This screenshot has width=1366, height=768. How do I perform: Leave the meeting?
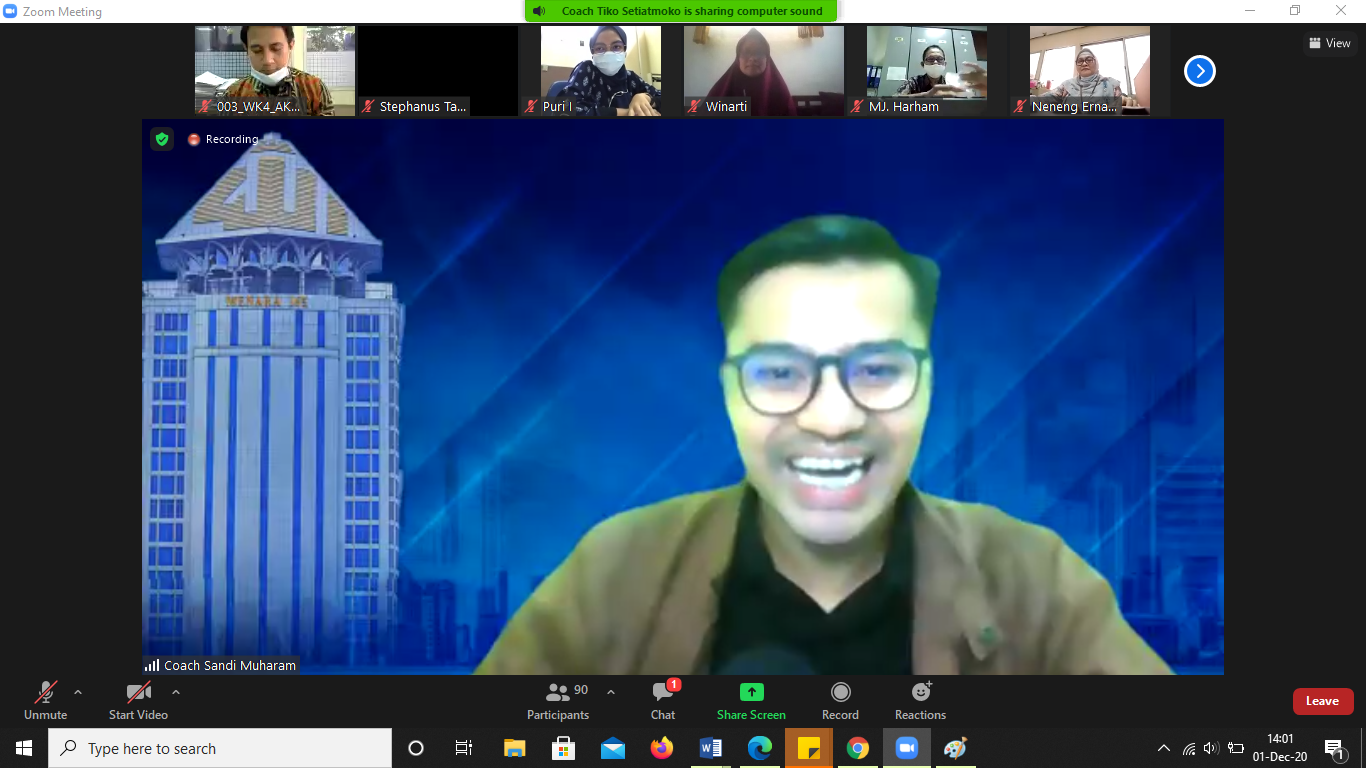tap(1322, 701)
